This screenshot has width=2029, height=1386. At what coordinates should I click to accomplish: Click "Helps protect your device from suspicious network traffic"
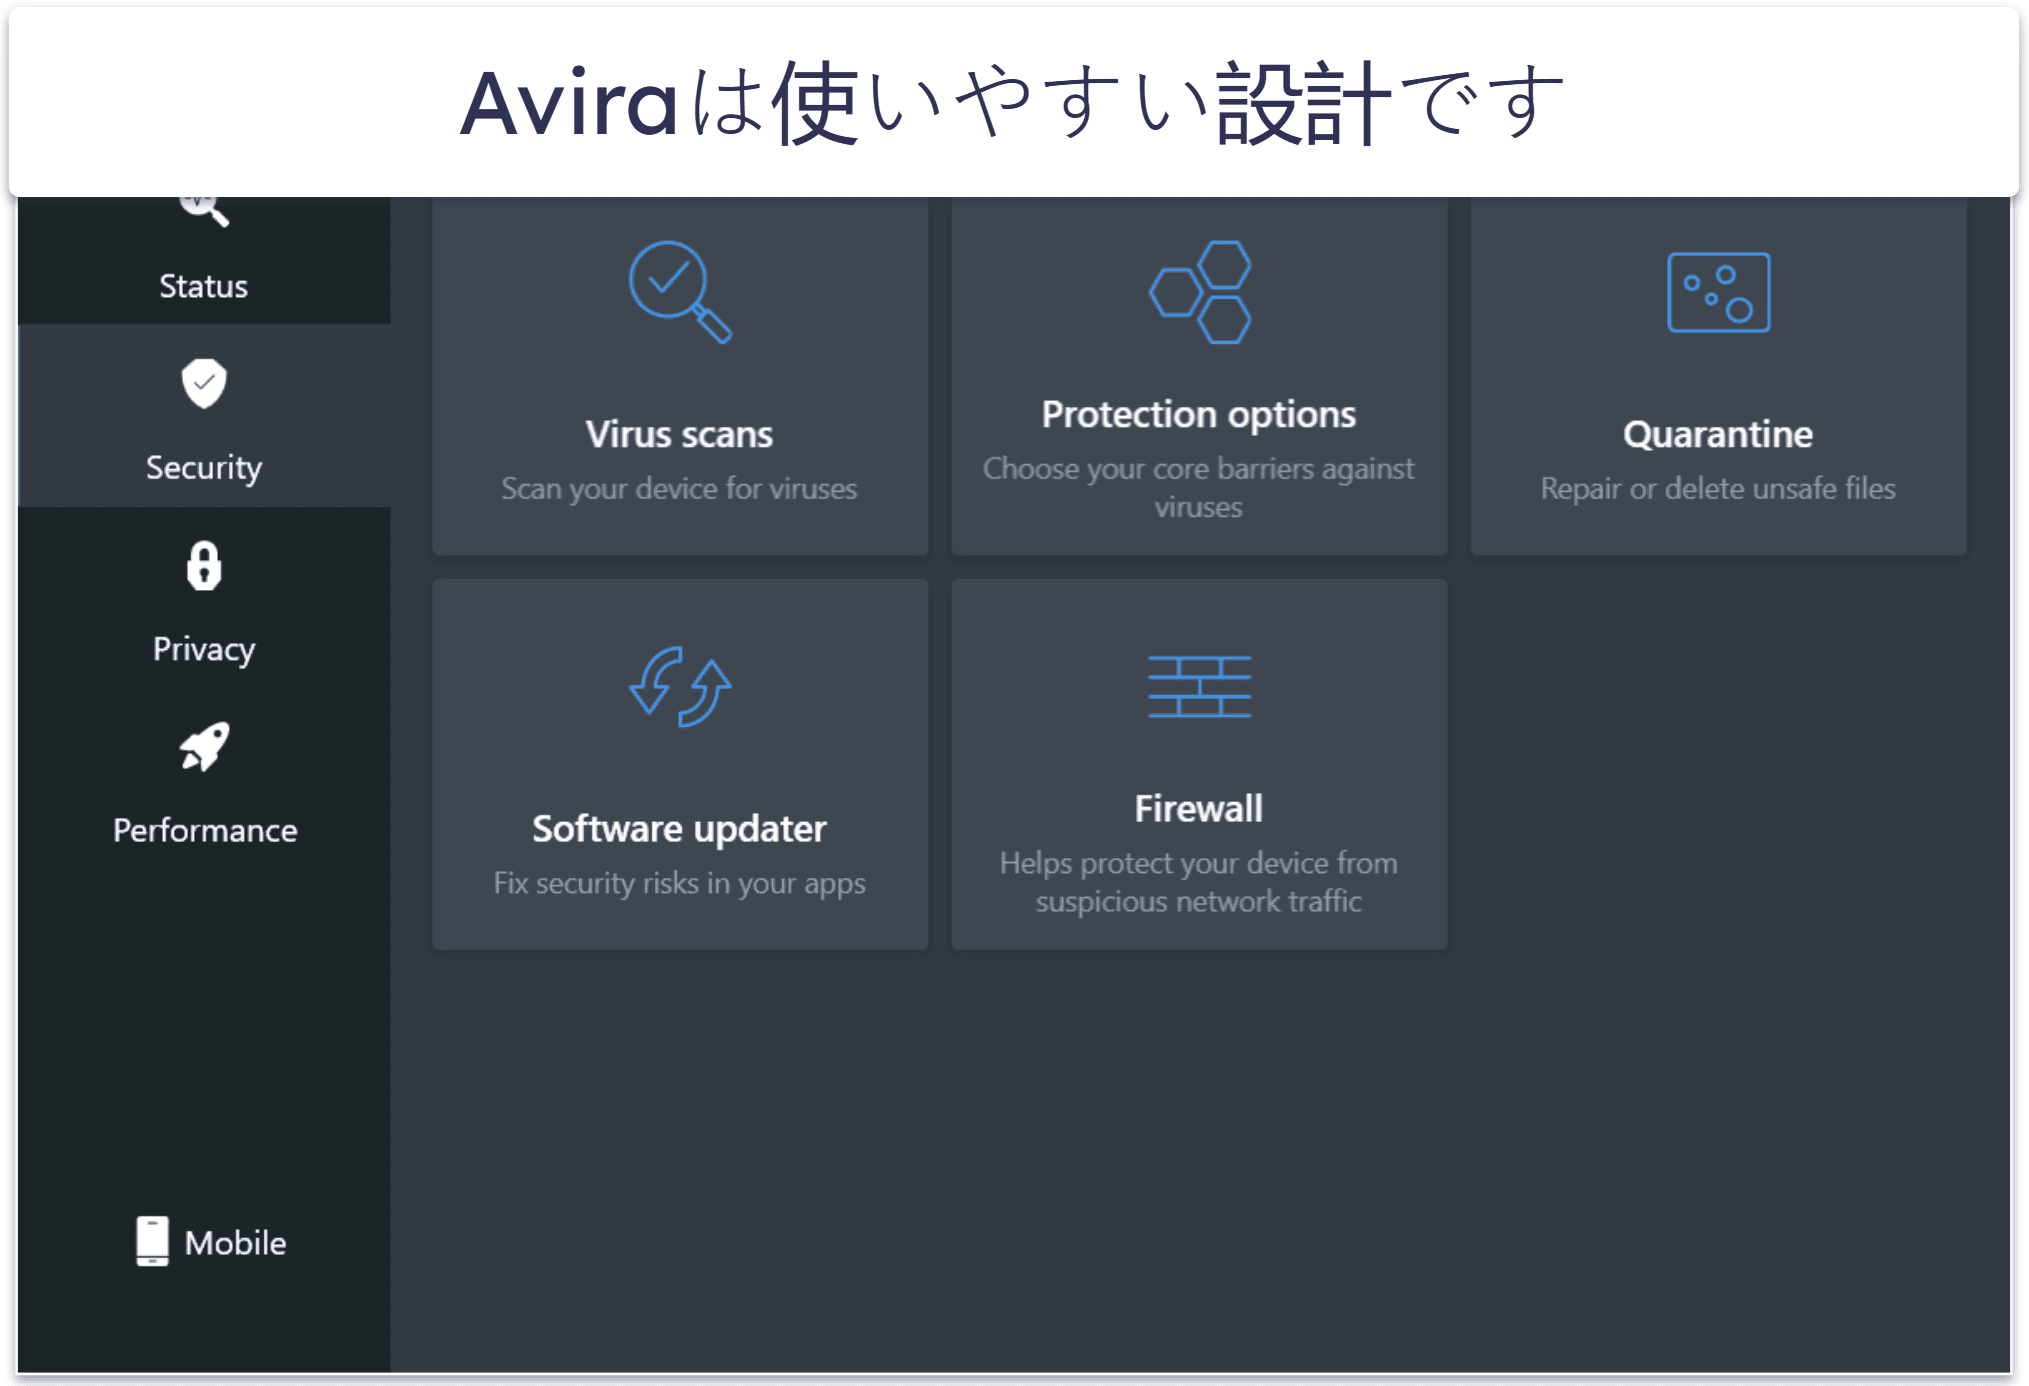pos(1199,882)
